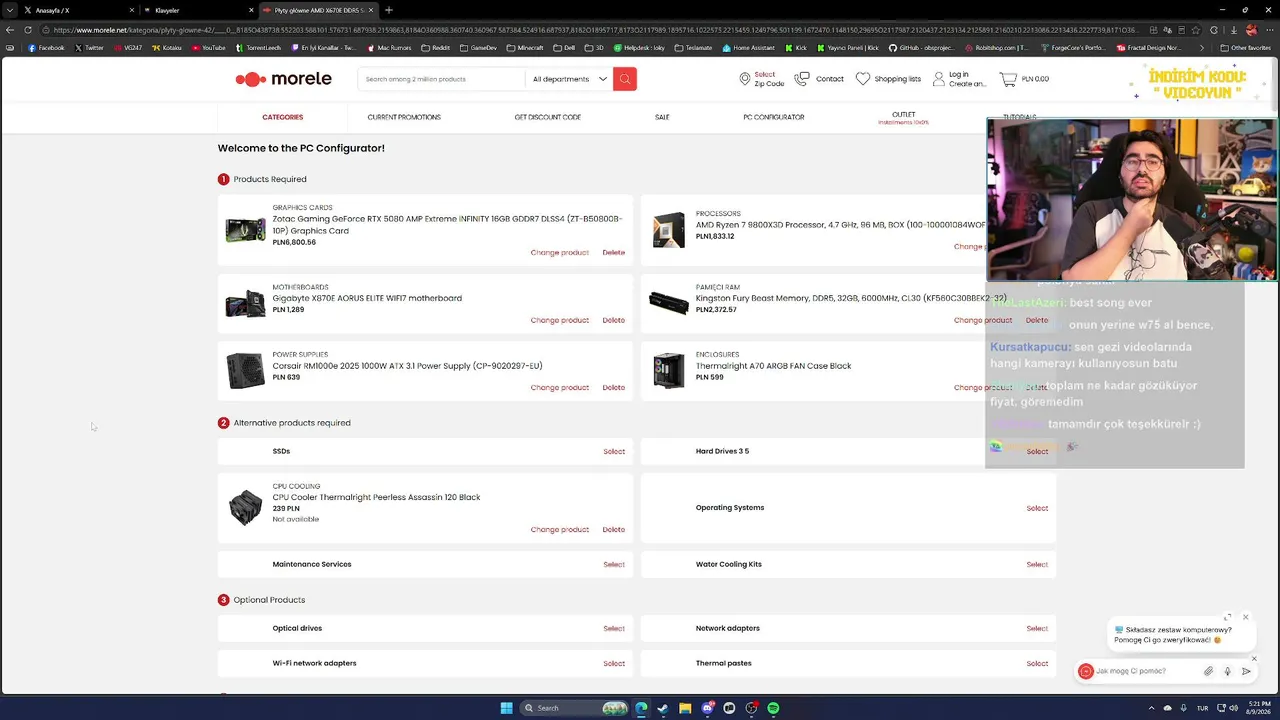The image size is (1280, 720).
Task: Open PC CONFIGURATOR menu item
Action: (x=774, y=117)
